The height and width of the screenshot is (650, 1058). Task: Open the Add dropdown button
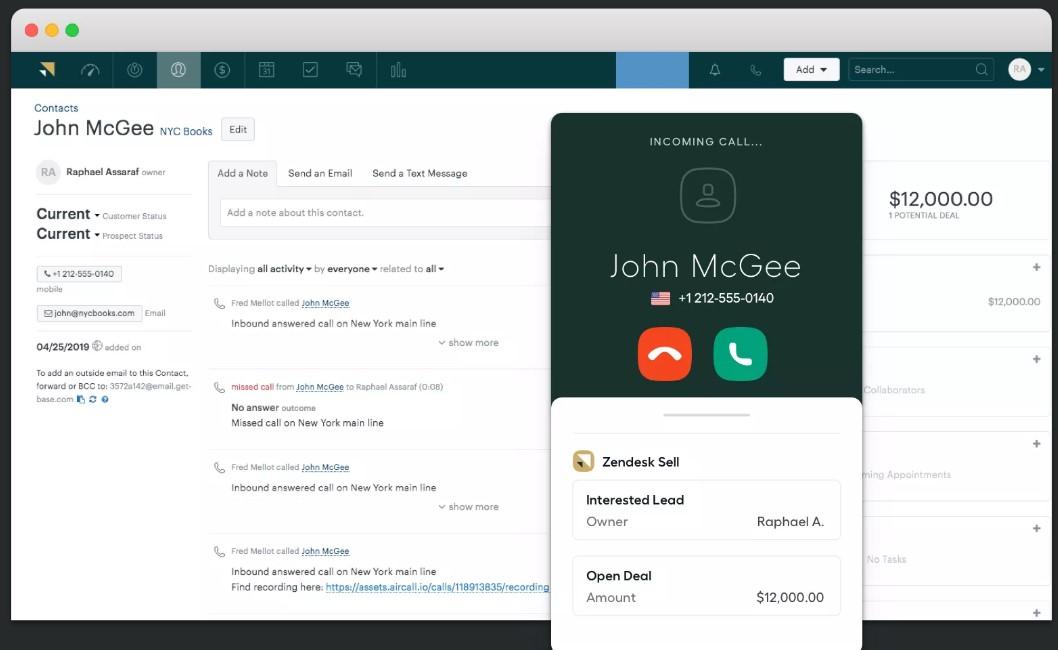811,70
